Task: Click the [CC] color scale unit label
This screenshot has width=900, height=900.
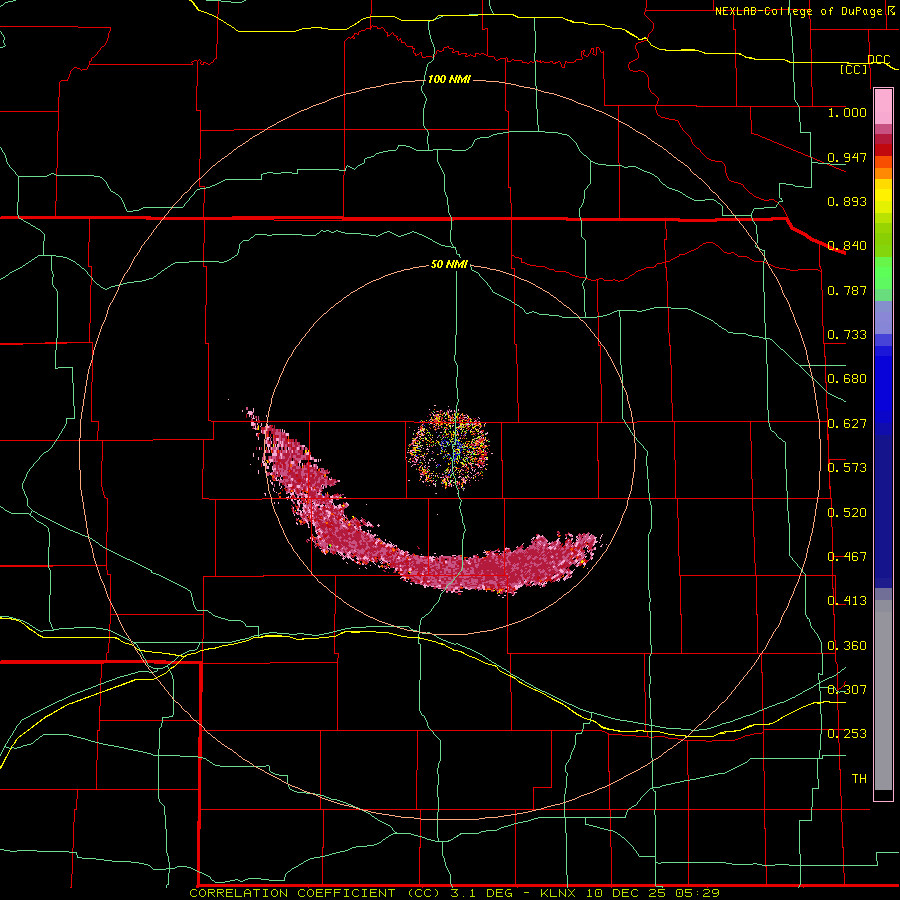Action: (854, 69)
